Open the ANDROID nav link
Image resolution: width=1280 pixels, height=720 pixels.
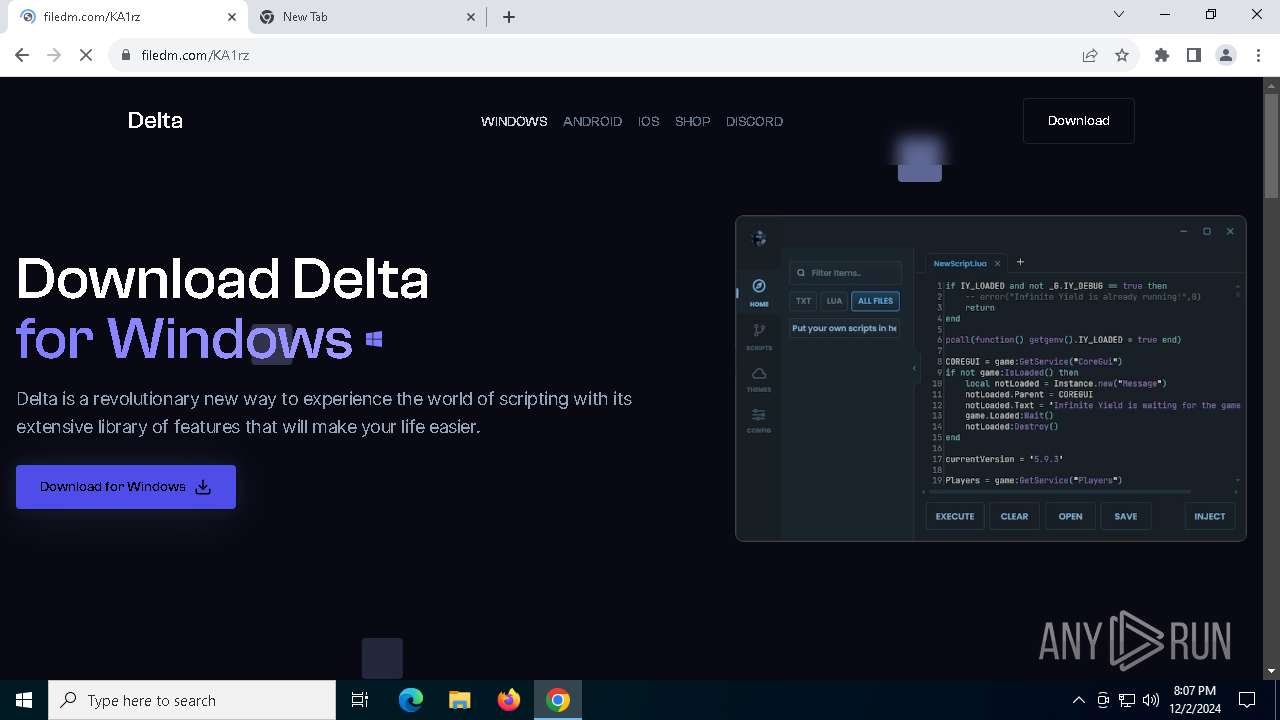(592, 121)
